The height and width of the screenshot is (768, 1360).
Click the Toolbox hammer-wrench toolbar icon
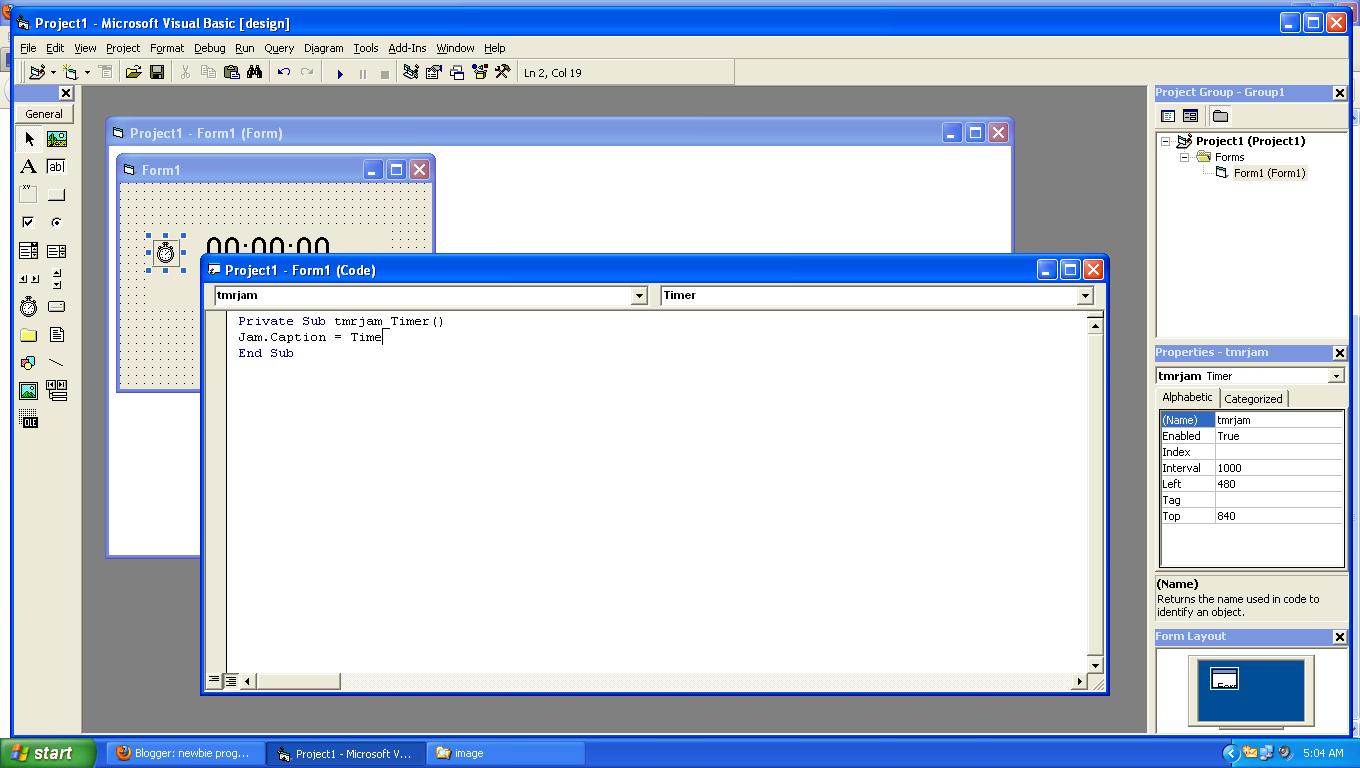[x=503, y=72]
